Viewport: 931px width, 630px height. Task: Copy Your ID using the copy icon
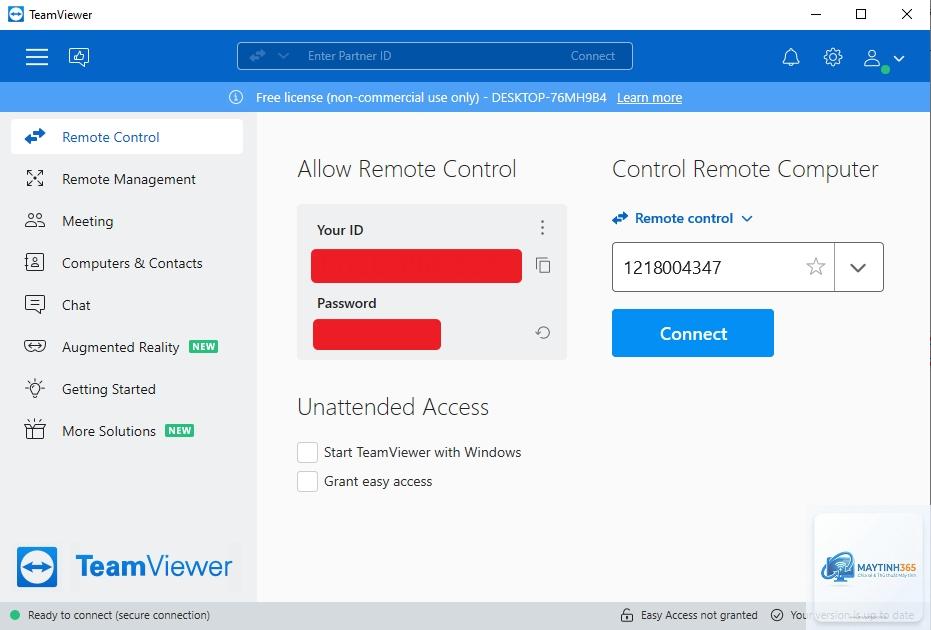tap(543, 265)
